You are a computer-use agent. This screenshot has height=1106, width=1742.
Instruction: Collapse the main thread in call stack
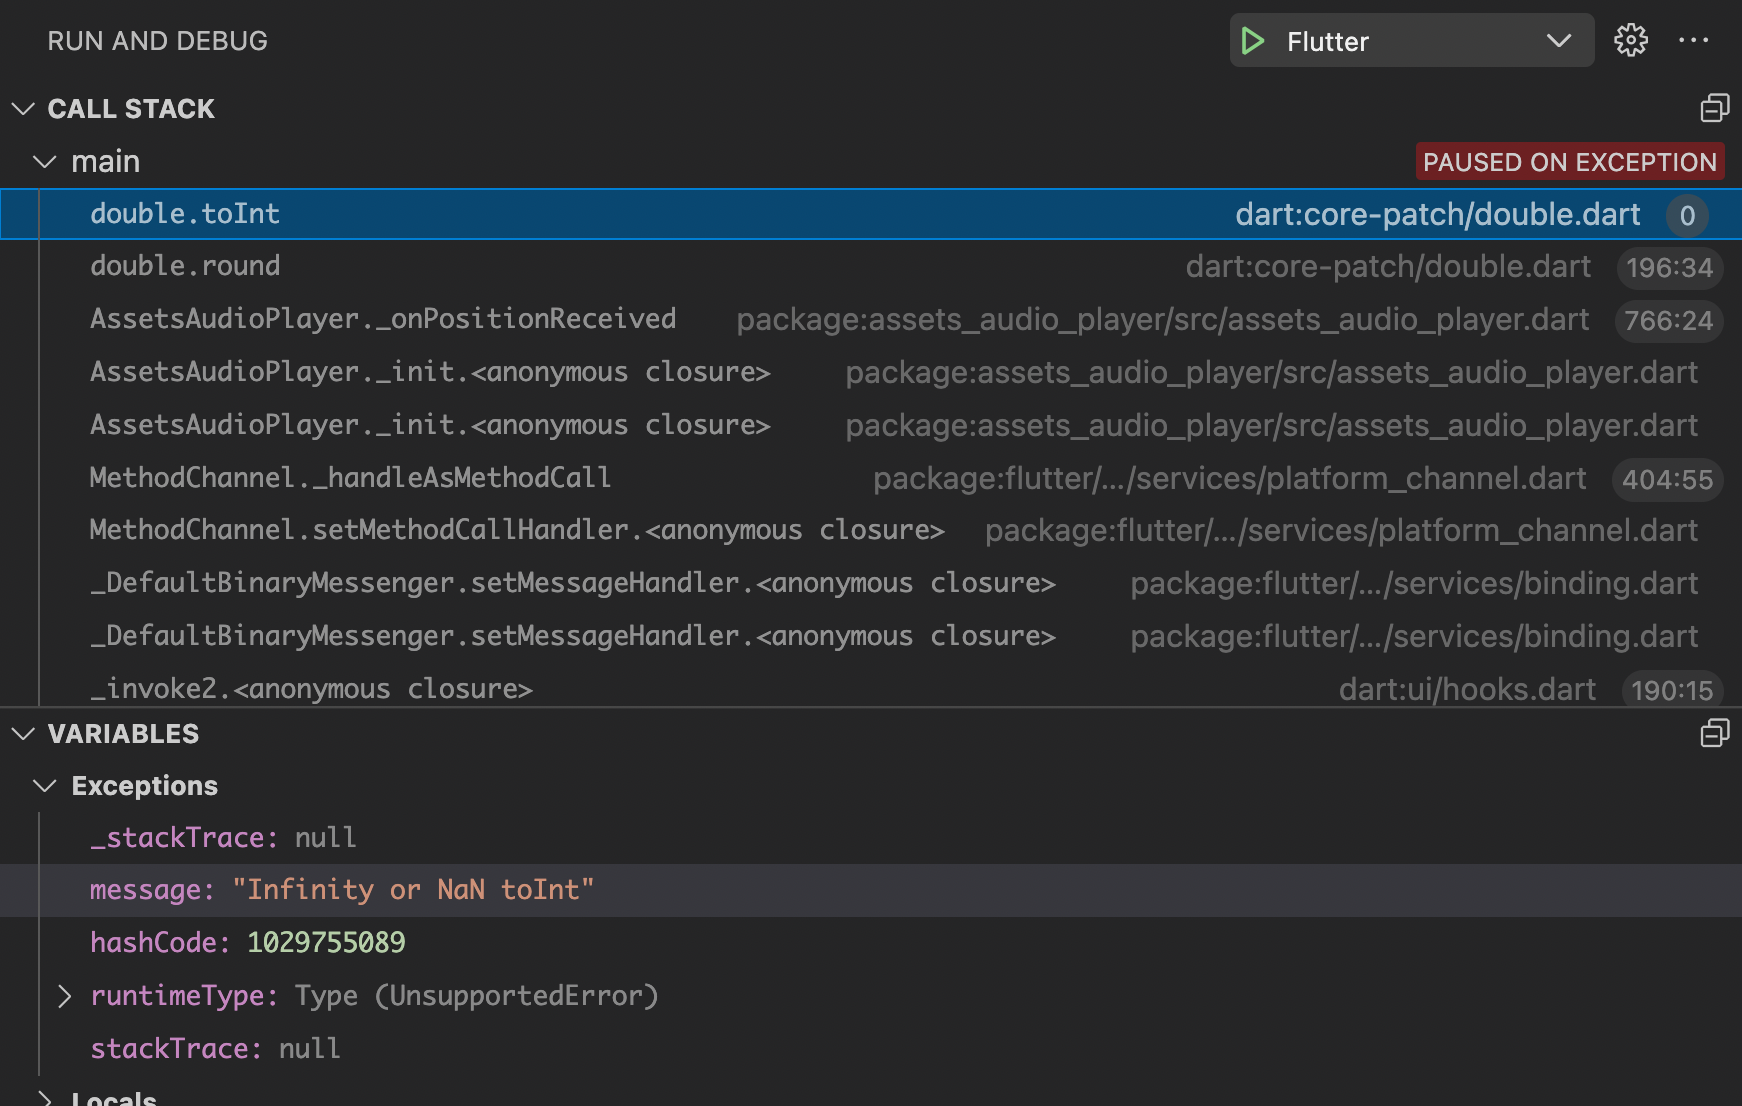[44, 161]
